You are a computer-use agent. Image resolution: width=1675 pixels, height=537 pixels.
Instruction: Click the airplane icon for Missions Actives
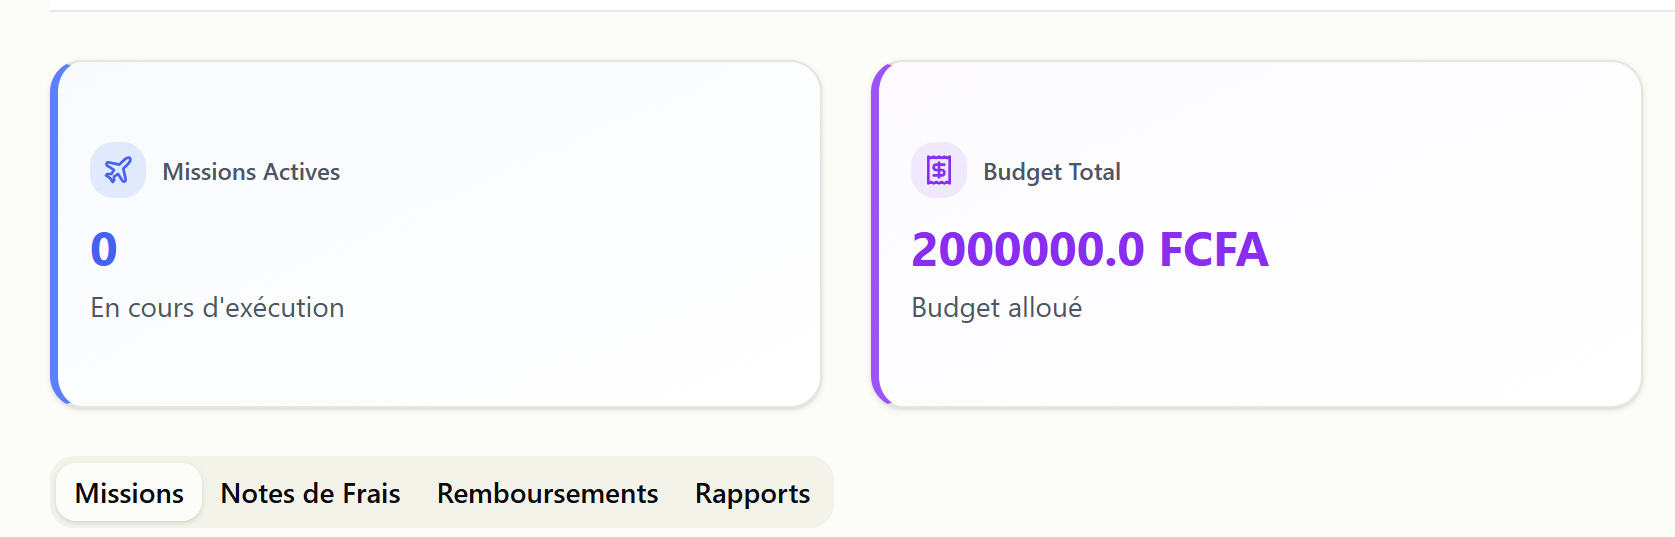click(118, 170)
